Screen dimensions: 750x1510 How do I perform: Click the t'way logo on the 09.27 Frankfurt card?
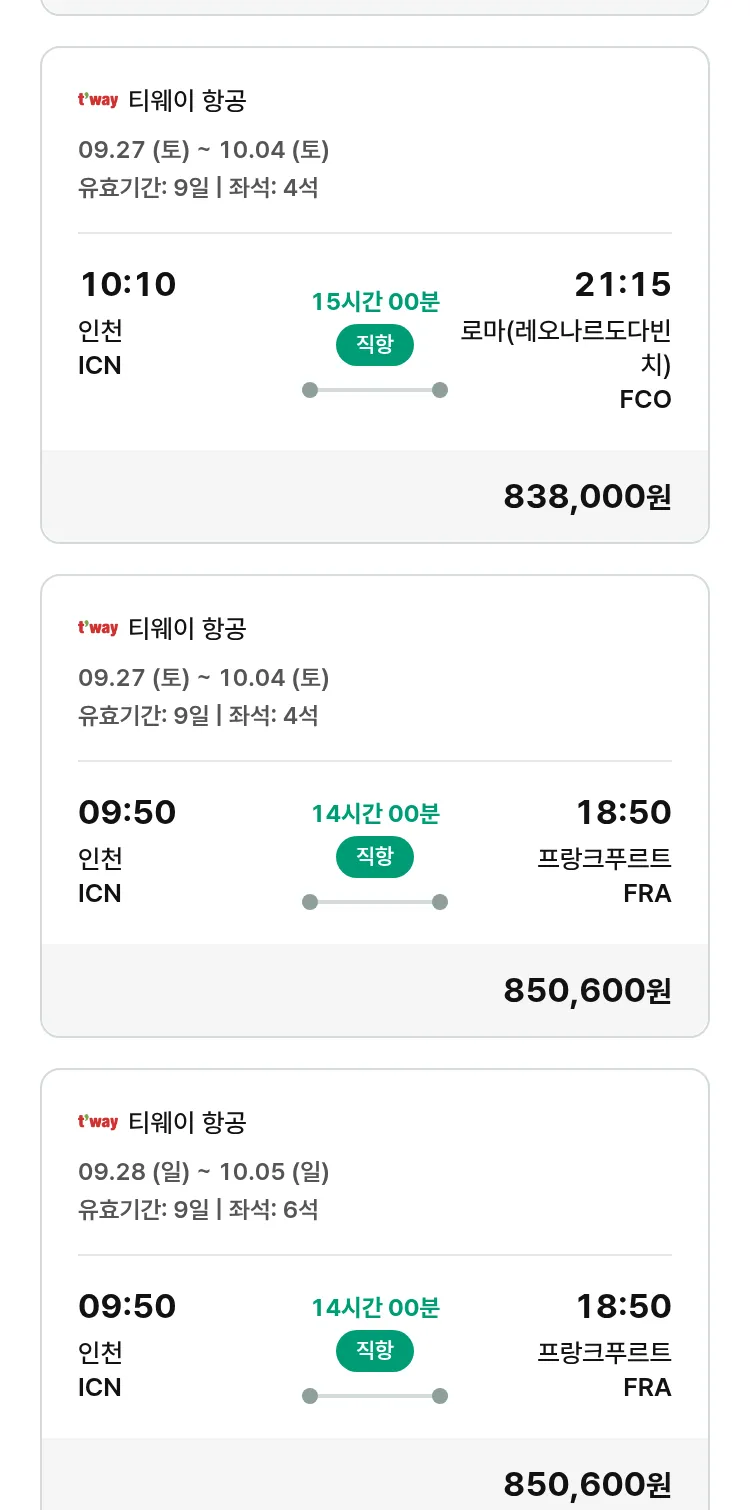(98, 628)
